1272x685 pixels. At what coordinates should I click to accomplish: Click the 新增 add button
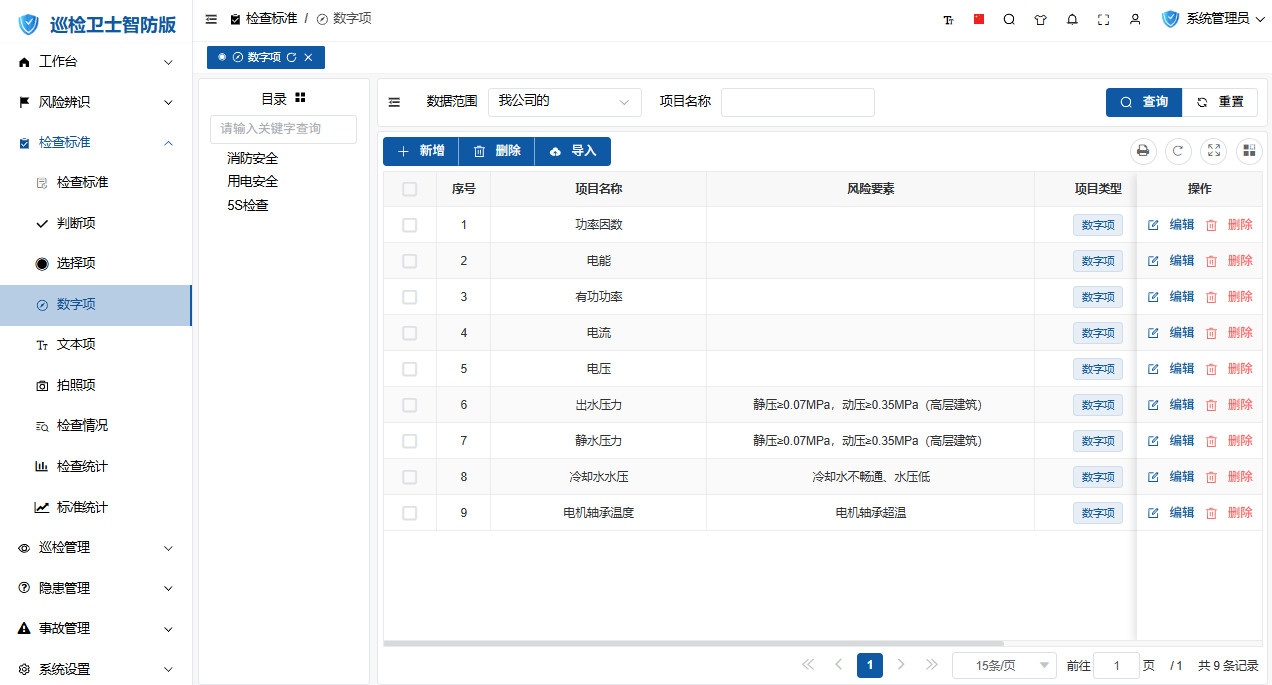pyautogui.click(x=421, y=151)
